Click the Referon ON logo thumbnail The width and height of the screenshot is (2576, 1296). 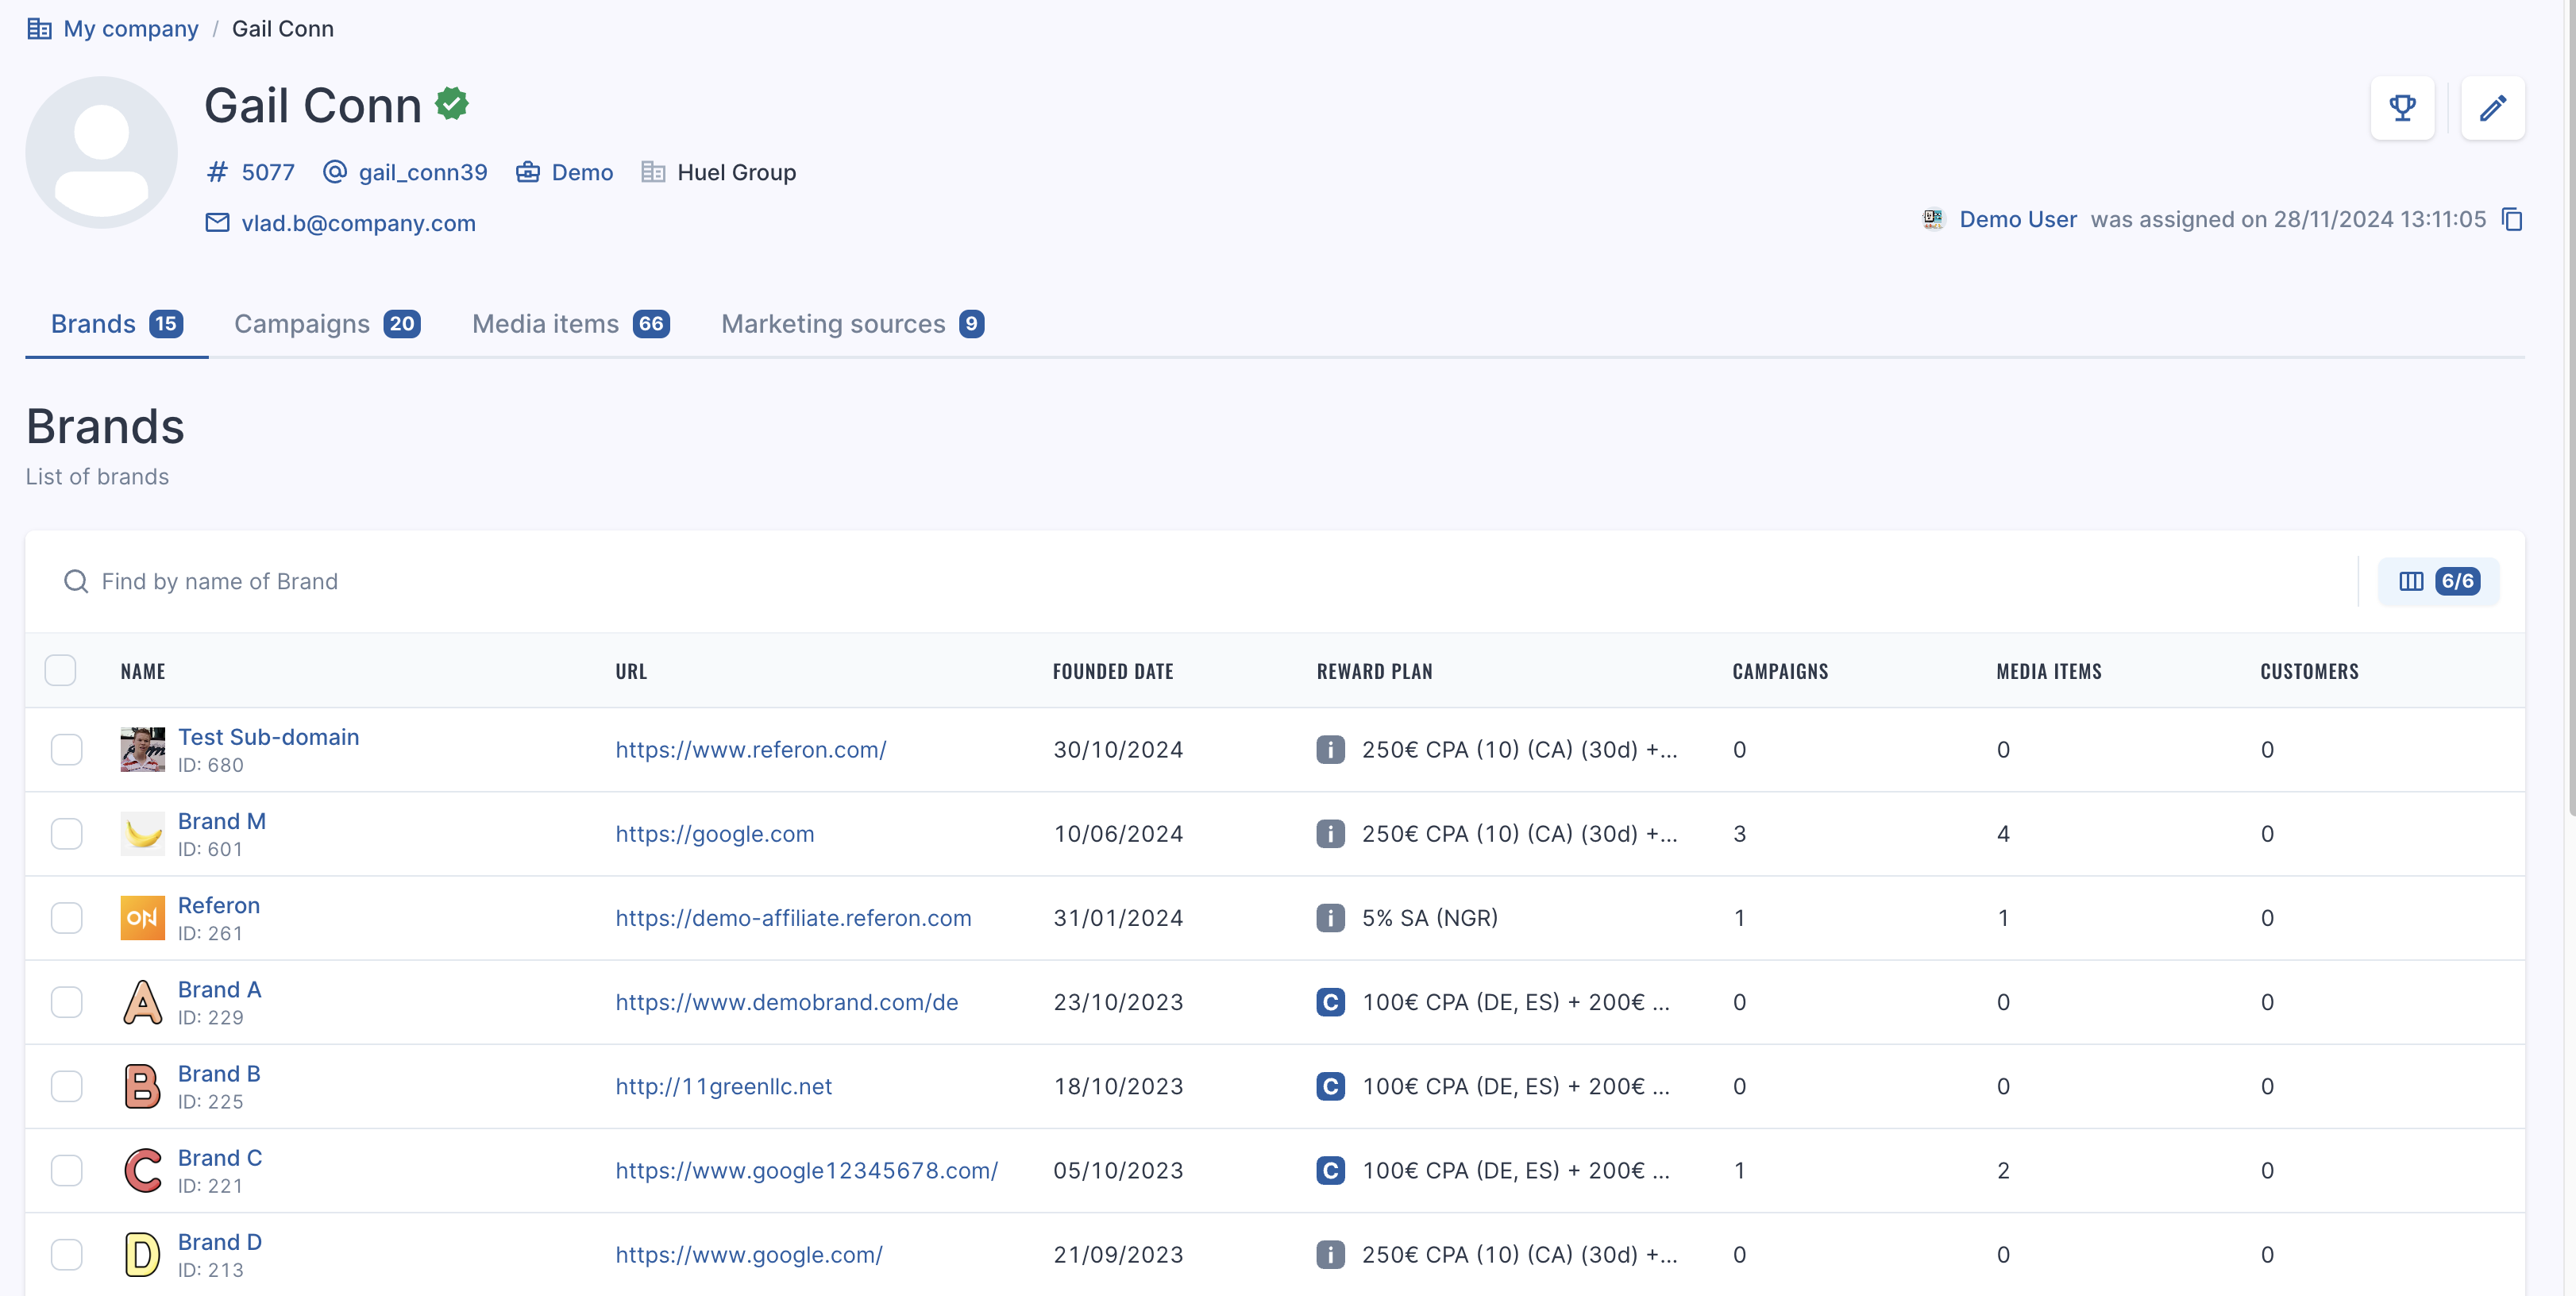click(x=143, y=917)
